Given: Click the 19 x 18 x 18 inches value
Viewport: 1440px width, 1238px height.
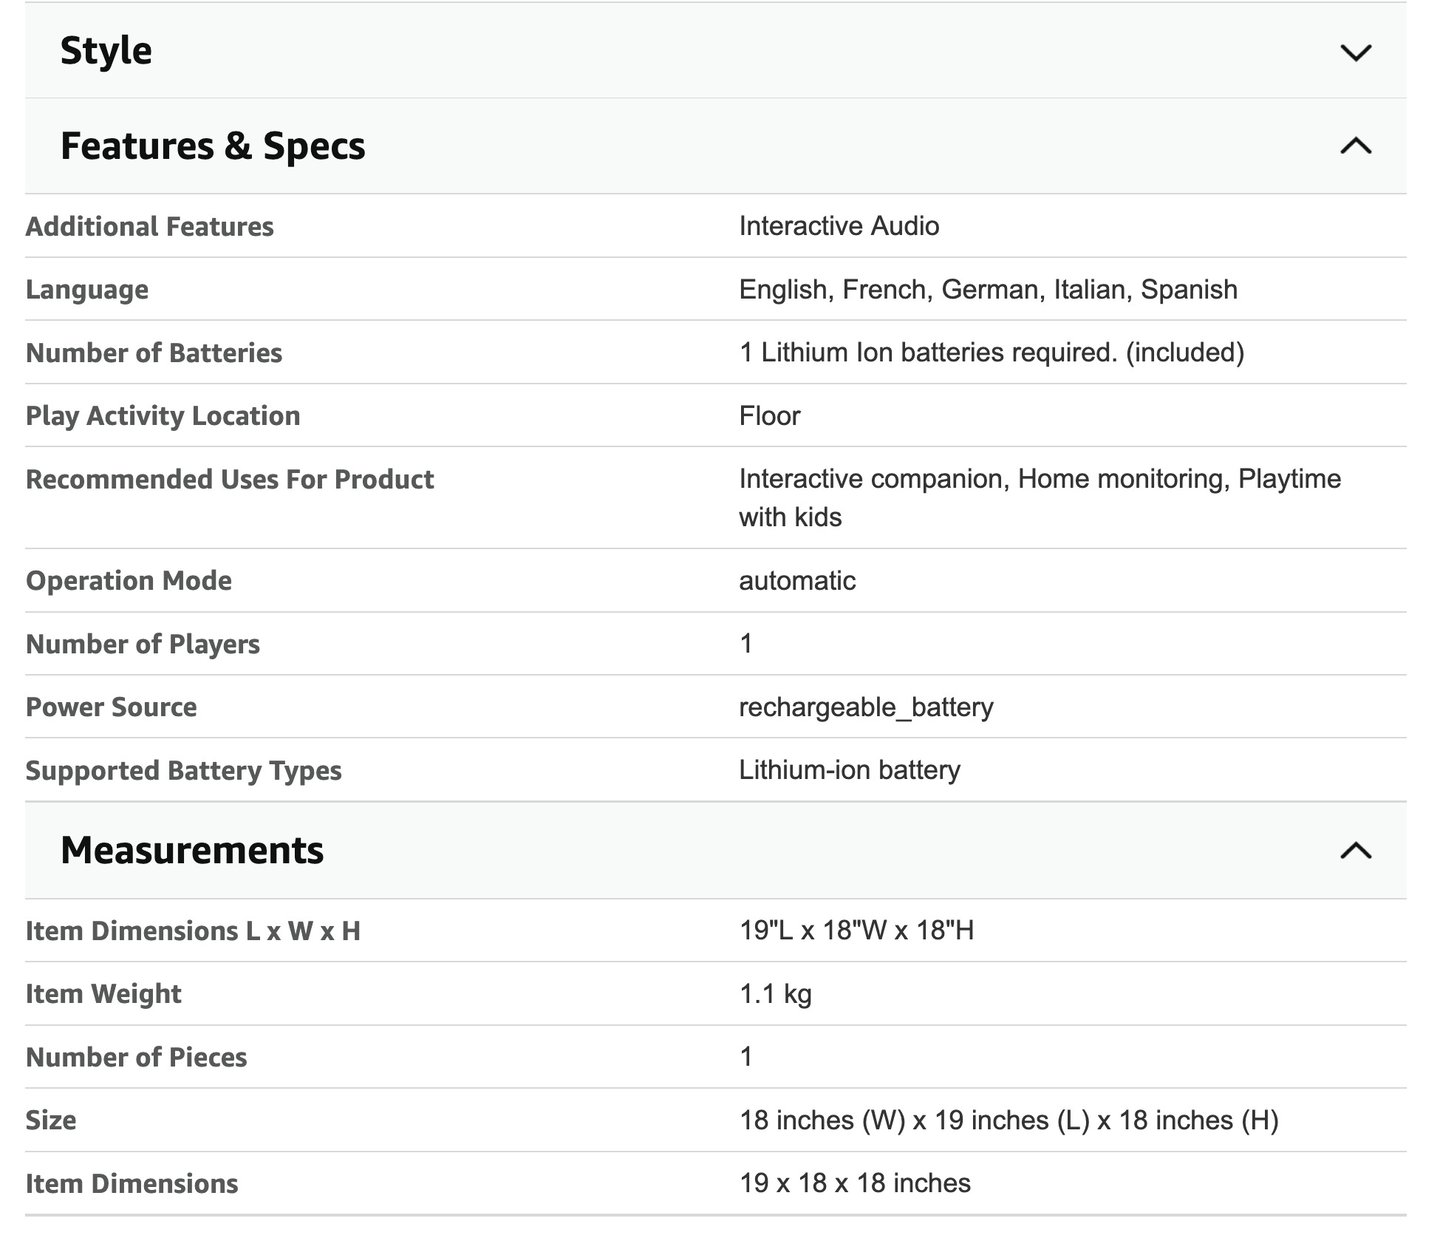Looking at the screenshot, I should click(855, 1183).
